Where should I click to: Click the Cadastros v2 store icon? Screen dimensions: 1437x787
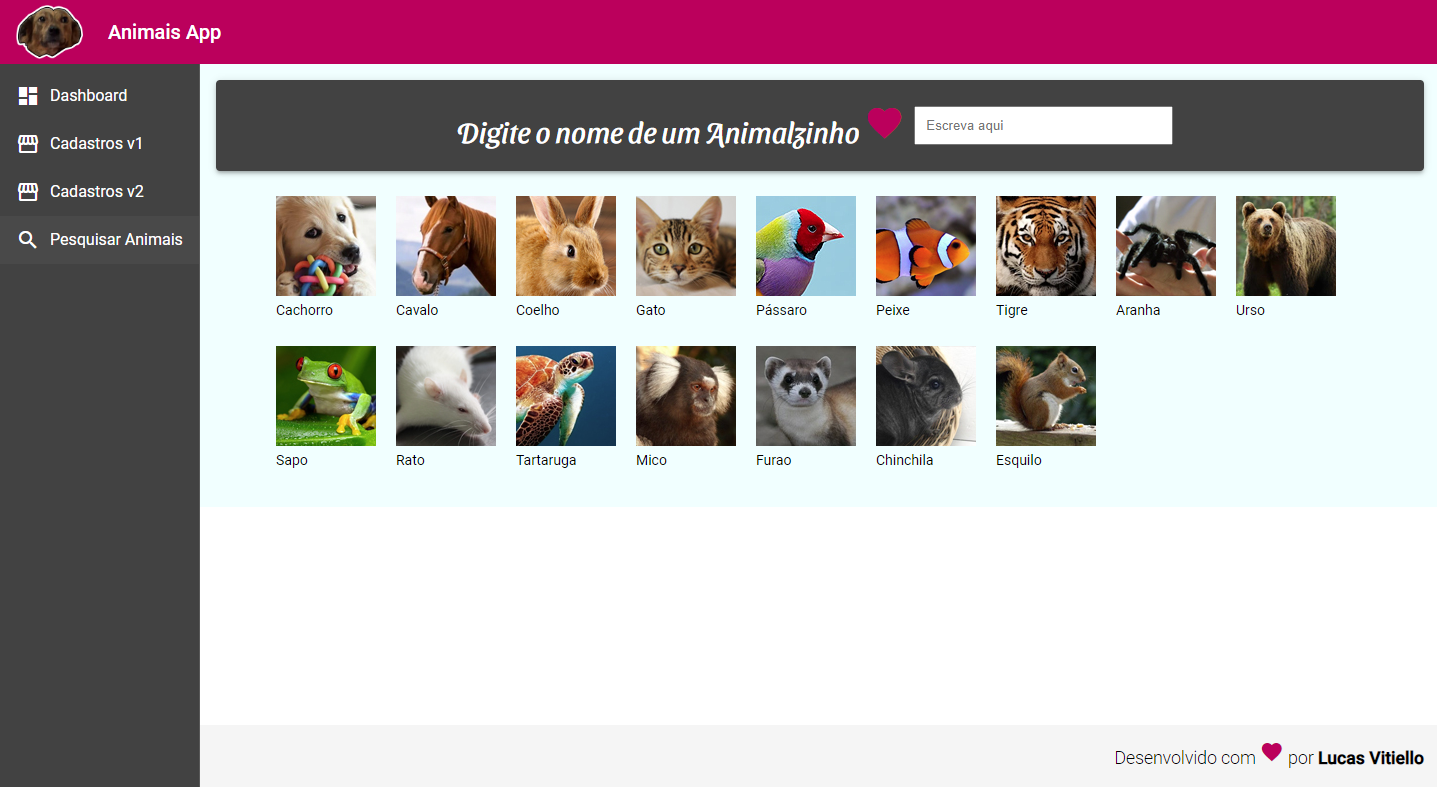[x=26, y=191]
